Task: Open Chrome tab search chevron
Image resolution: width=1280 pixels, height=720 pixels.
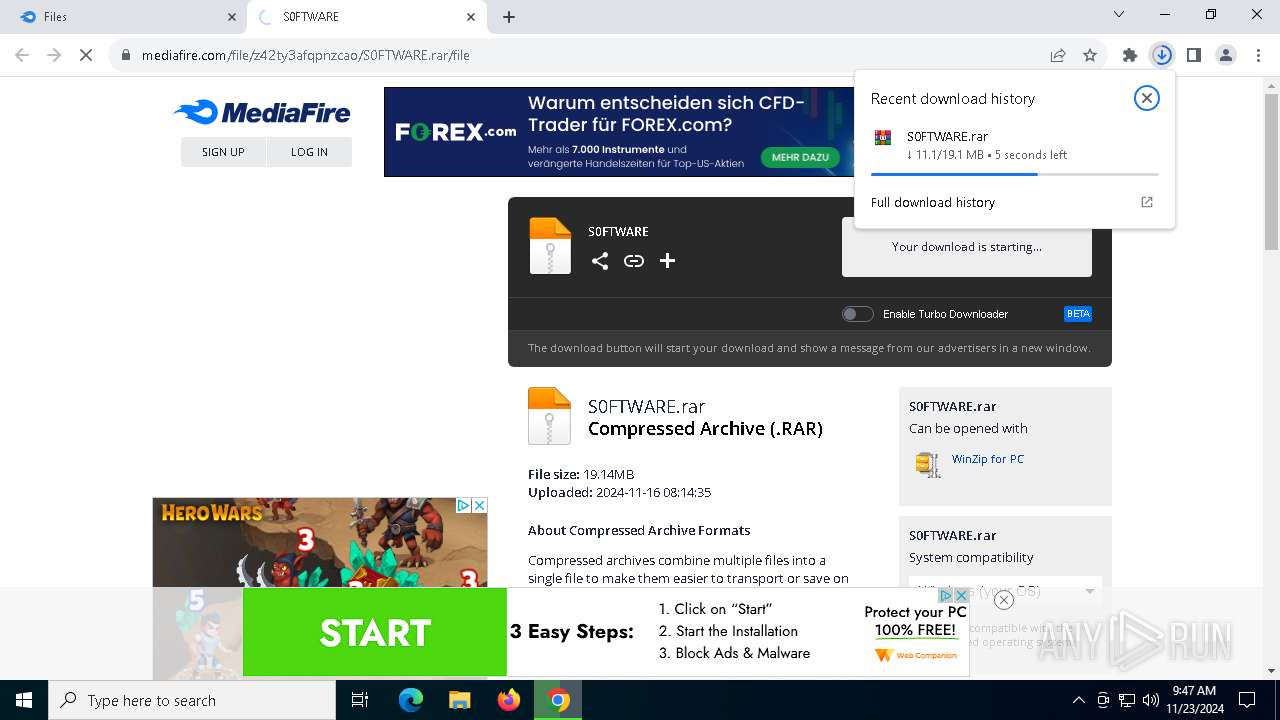Action: point(1119,15)
